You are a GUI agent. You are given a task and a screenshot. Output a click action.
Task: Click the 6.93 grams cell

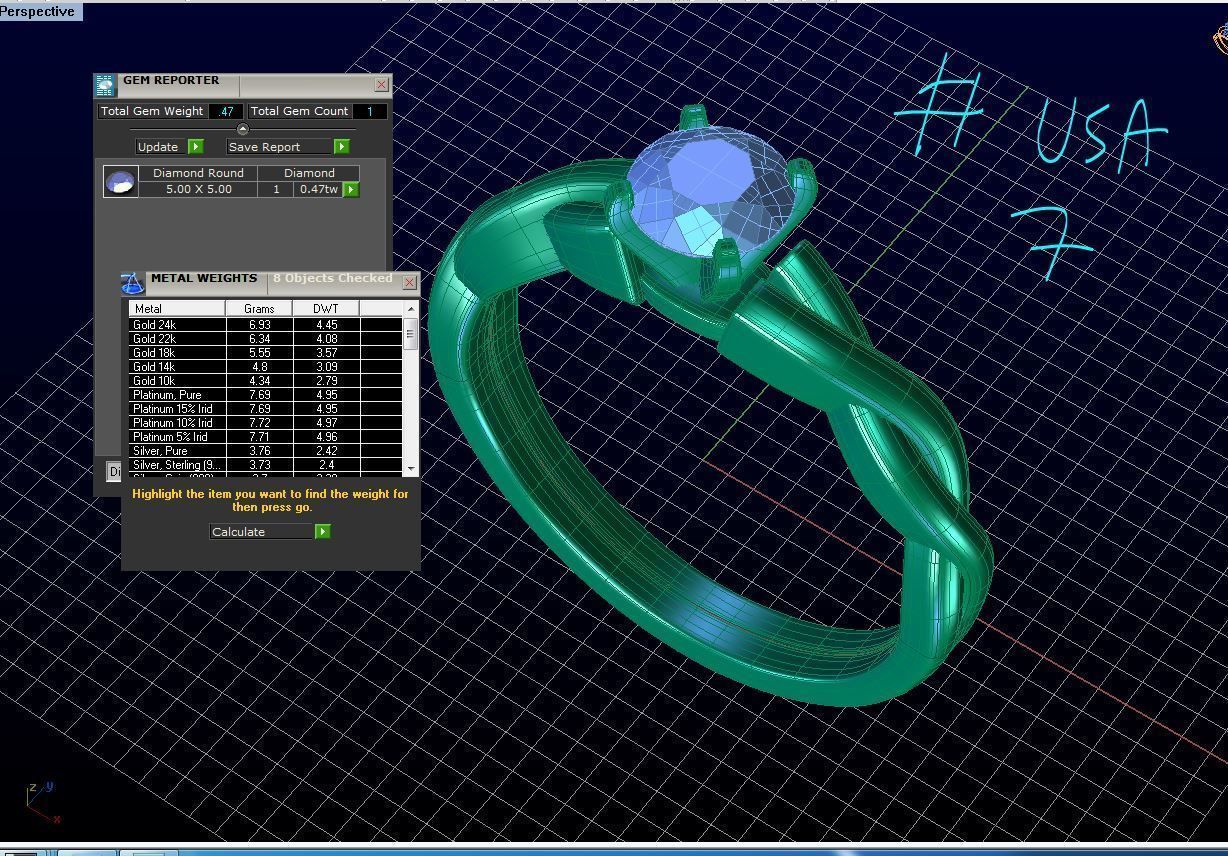click(259, 325)
